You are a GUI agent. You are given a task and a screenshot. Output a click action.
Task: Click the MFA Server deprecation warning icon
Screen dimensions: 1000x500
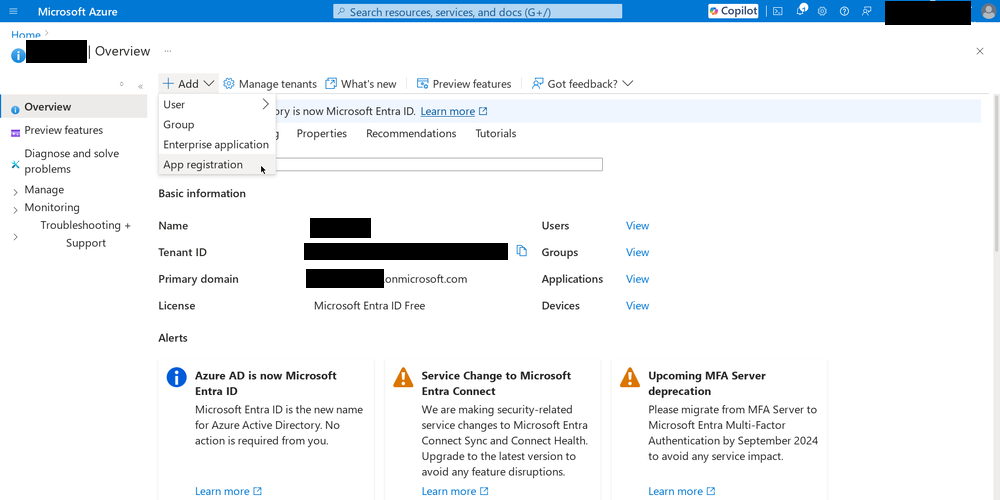click(630, 377)
